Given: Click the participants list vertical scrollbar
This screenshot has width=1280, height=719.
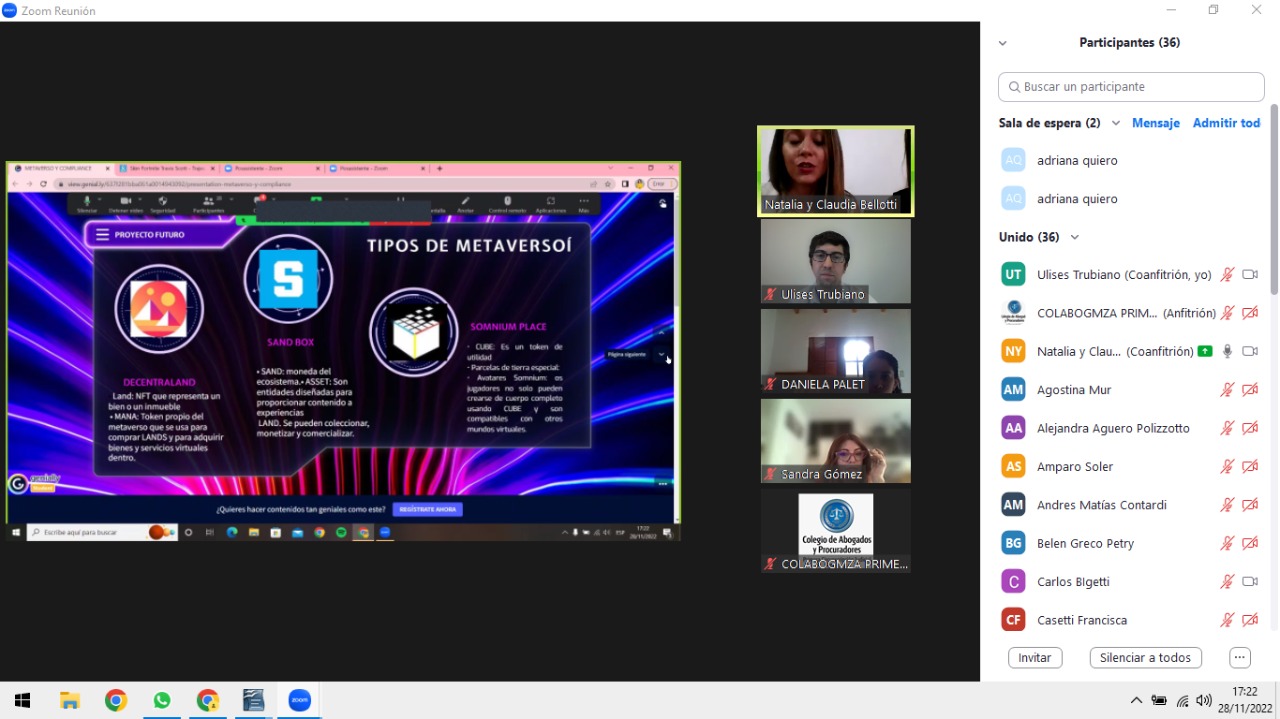Looking at the screenshot, I should tap(1273, 200).
